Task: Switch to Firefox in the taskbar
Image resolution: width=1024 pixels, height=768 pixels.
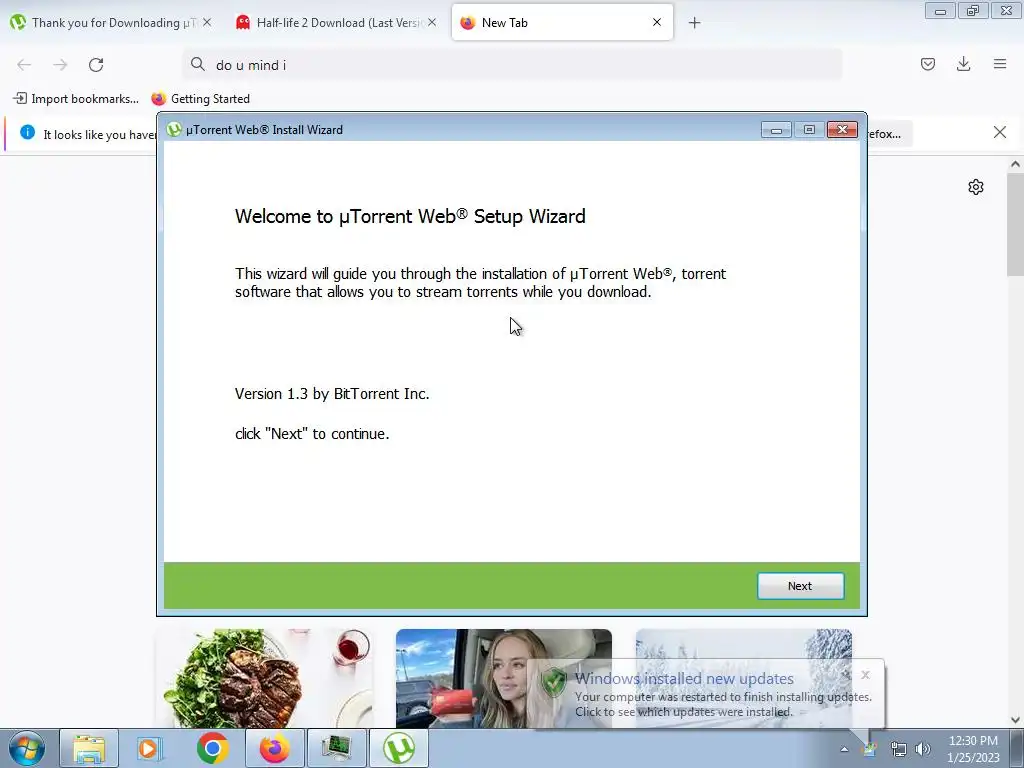Action: 274,748
